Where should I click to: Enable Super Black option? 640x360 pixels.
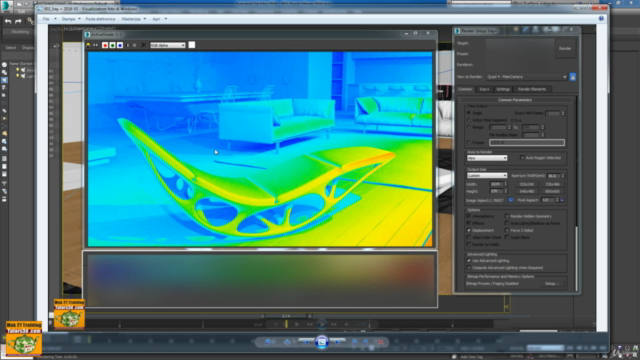click(x=507, y=237)
